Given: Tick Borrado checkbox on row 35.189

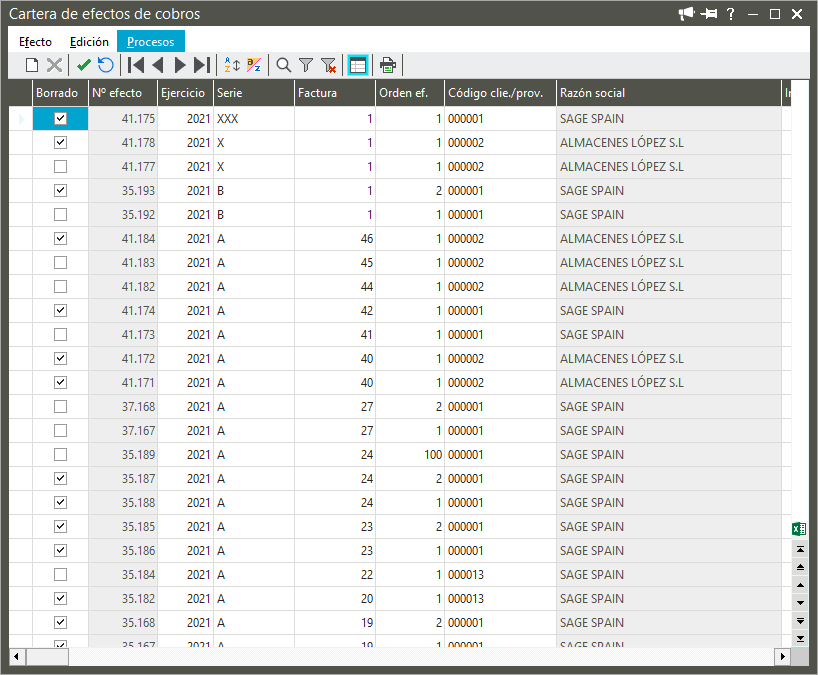Looking at the screenshot, I should (61, 455).
